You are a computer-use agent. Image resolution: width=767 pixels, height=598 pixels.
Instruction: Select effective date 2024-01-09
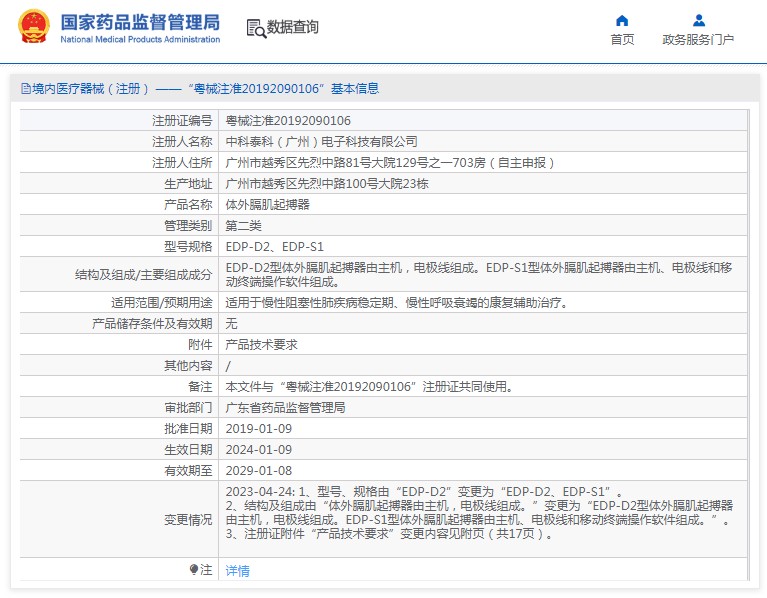pos(259,450)
